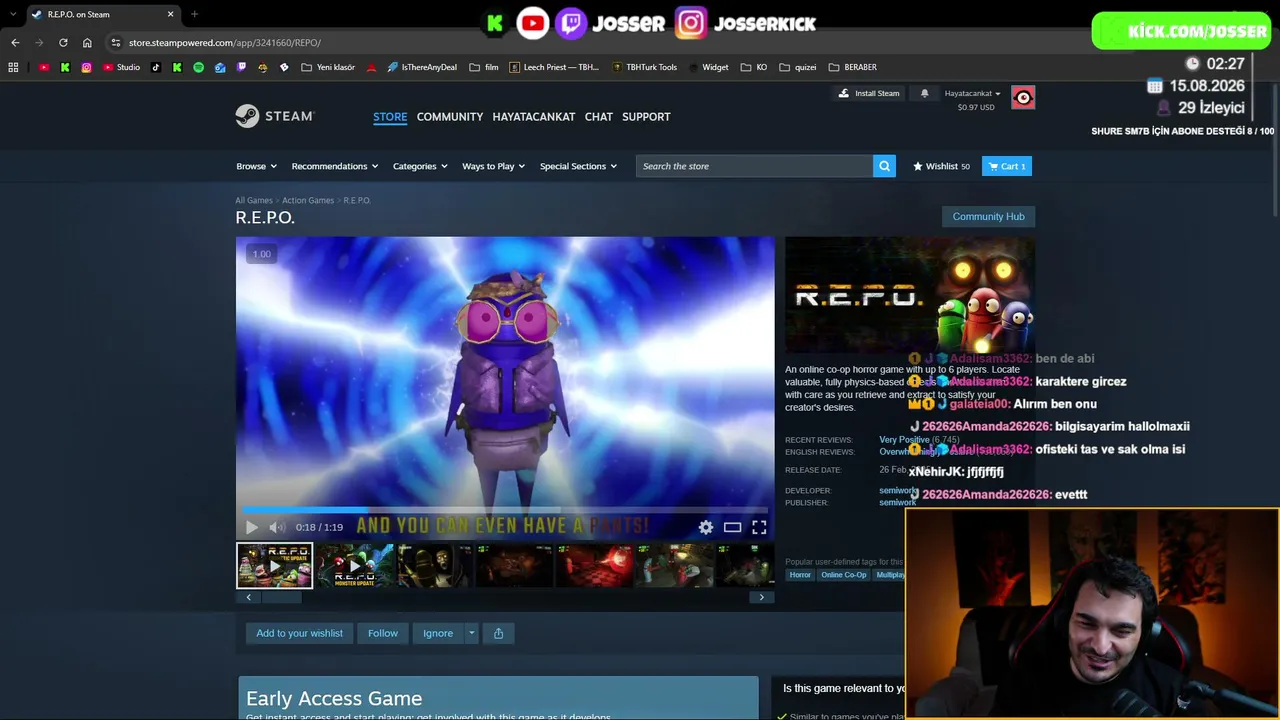
Task: Open the COMMUNITY menu
Action: [x=450, y=117]
